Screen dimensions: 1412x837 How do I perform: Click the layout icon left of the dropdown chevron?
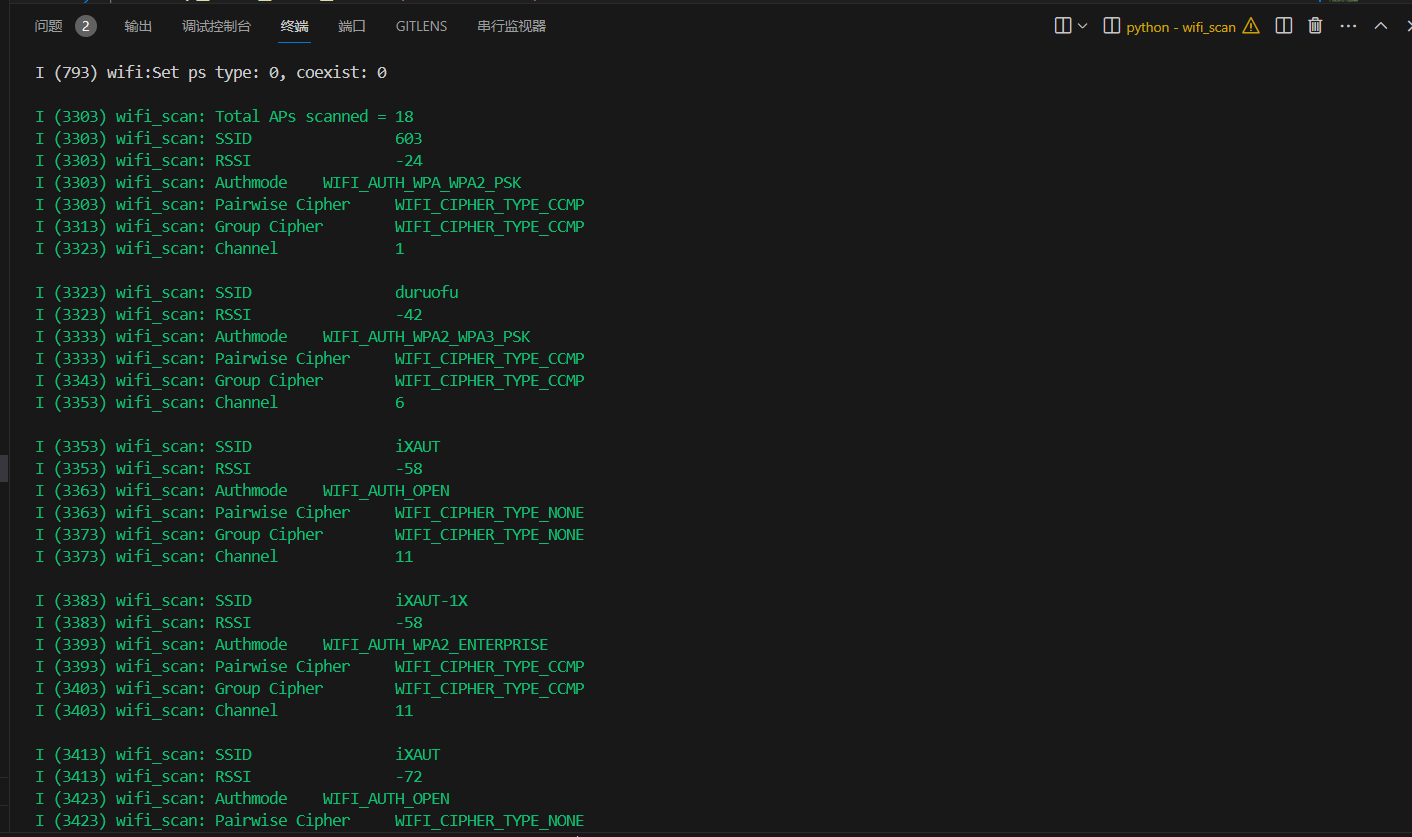pos(1063,26)
